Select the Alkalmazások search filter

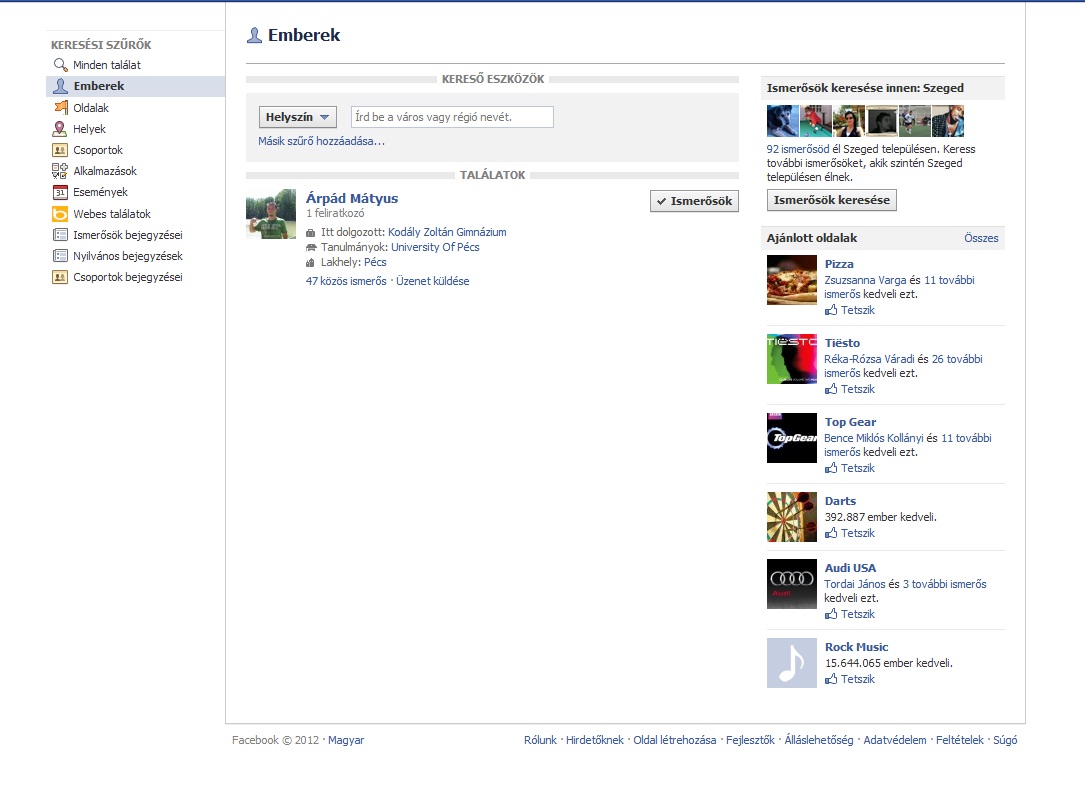(104, 171)
